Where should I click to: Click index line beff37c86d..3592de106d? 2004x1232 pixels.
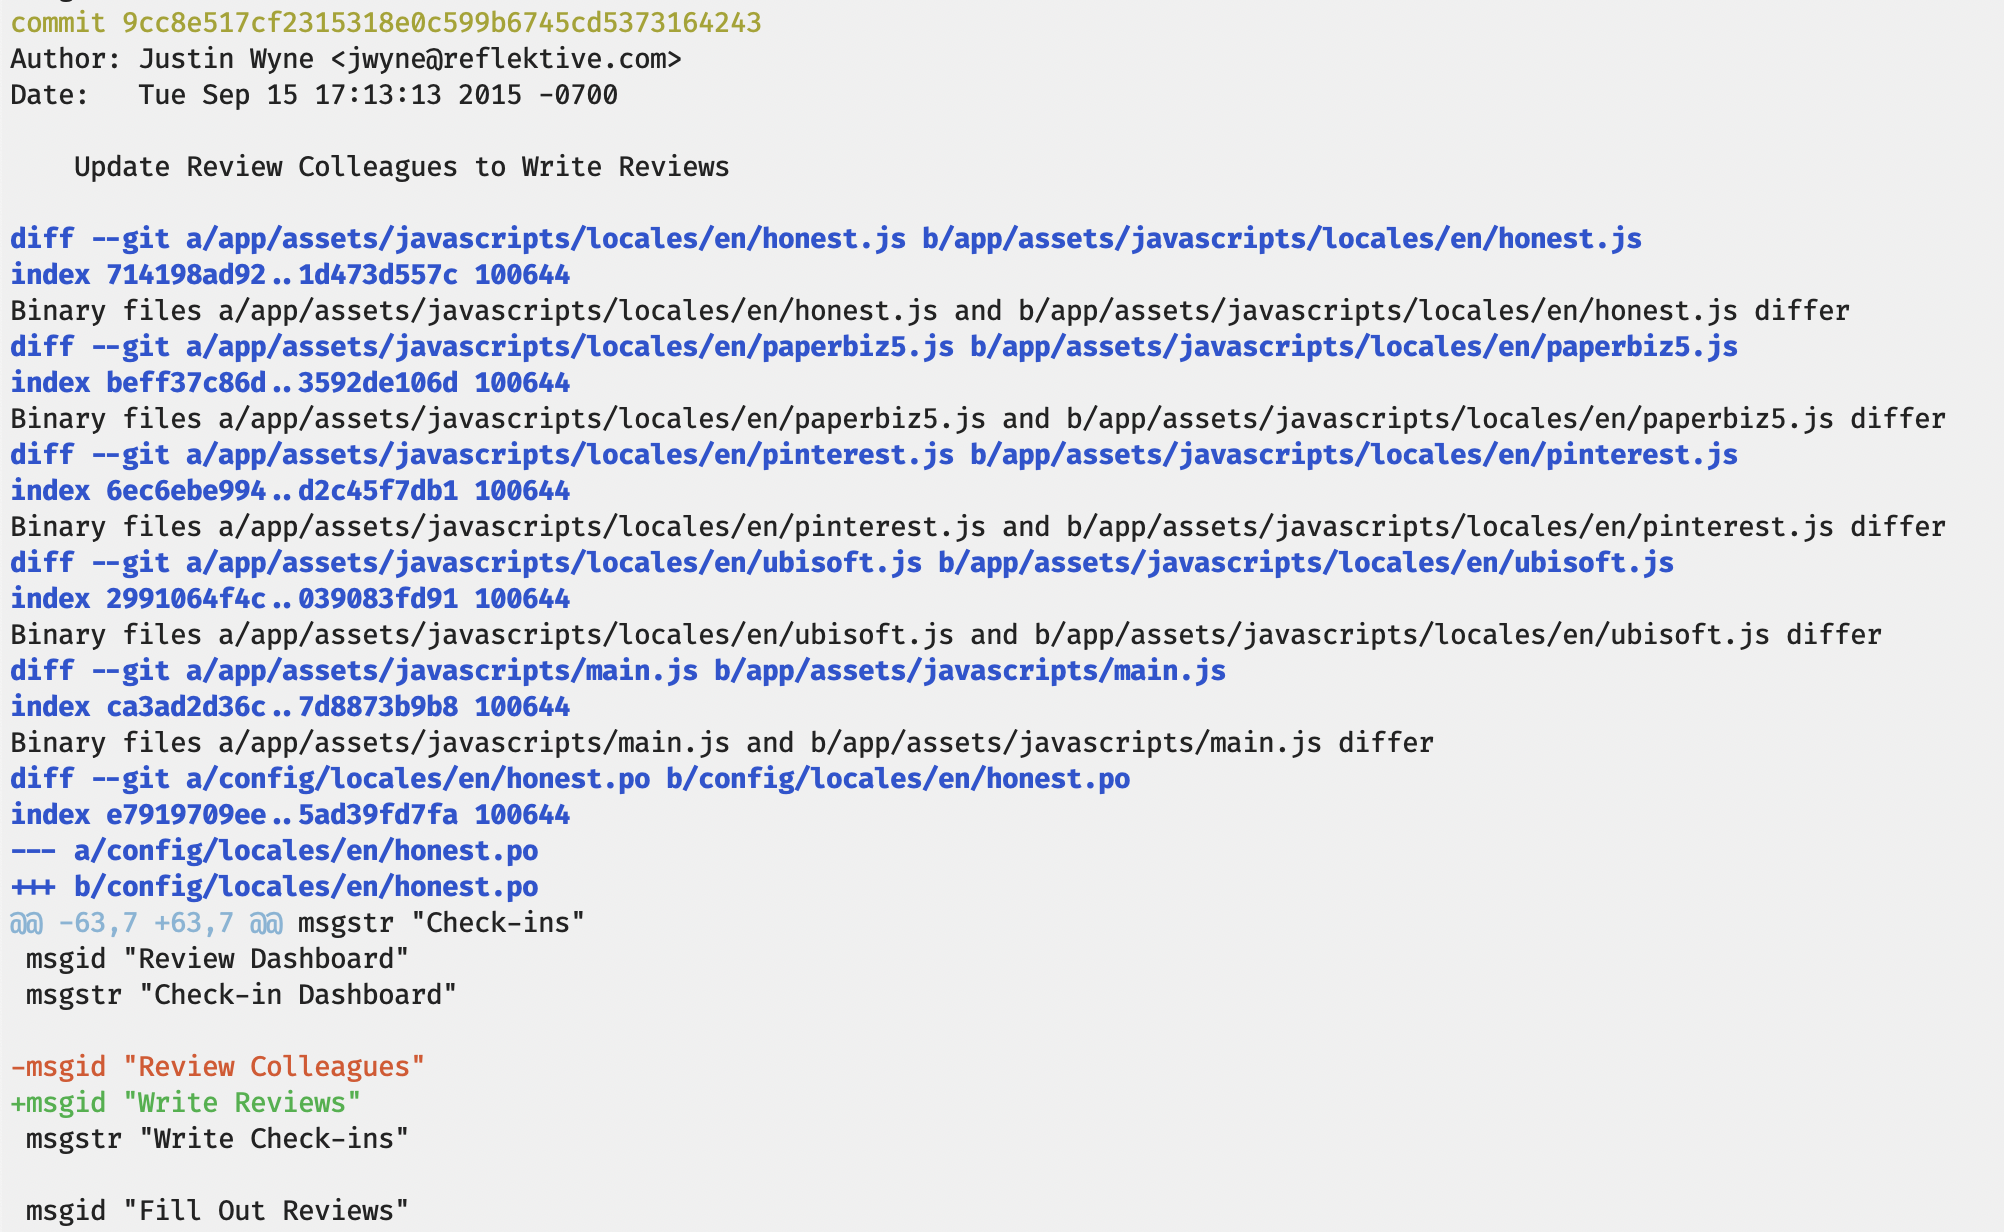[290, 383]
